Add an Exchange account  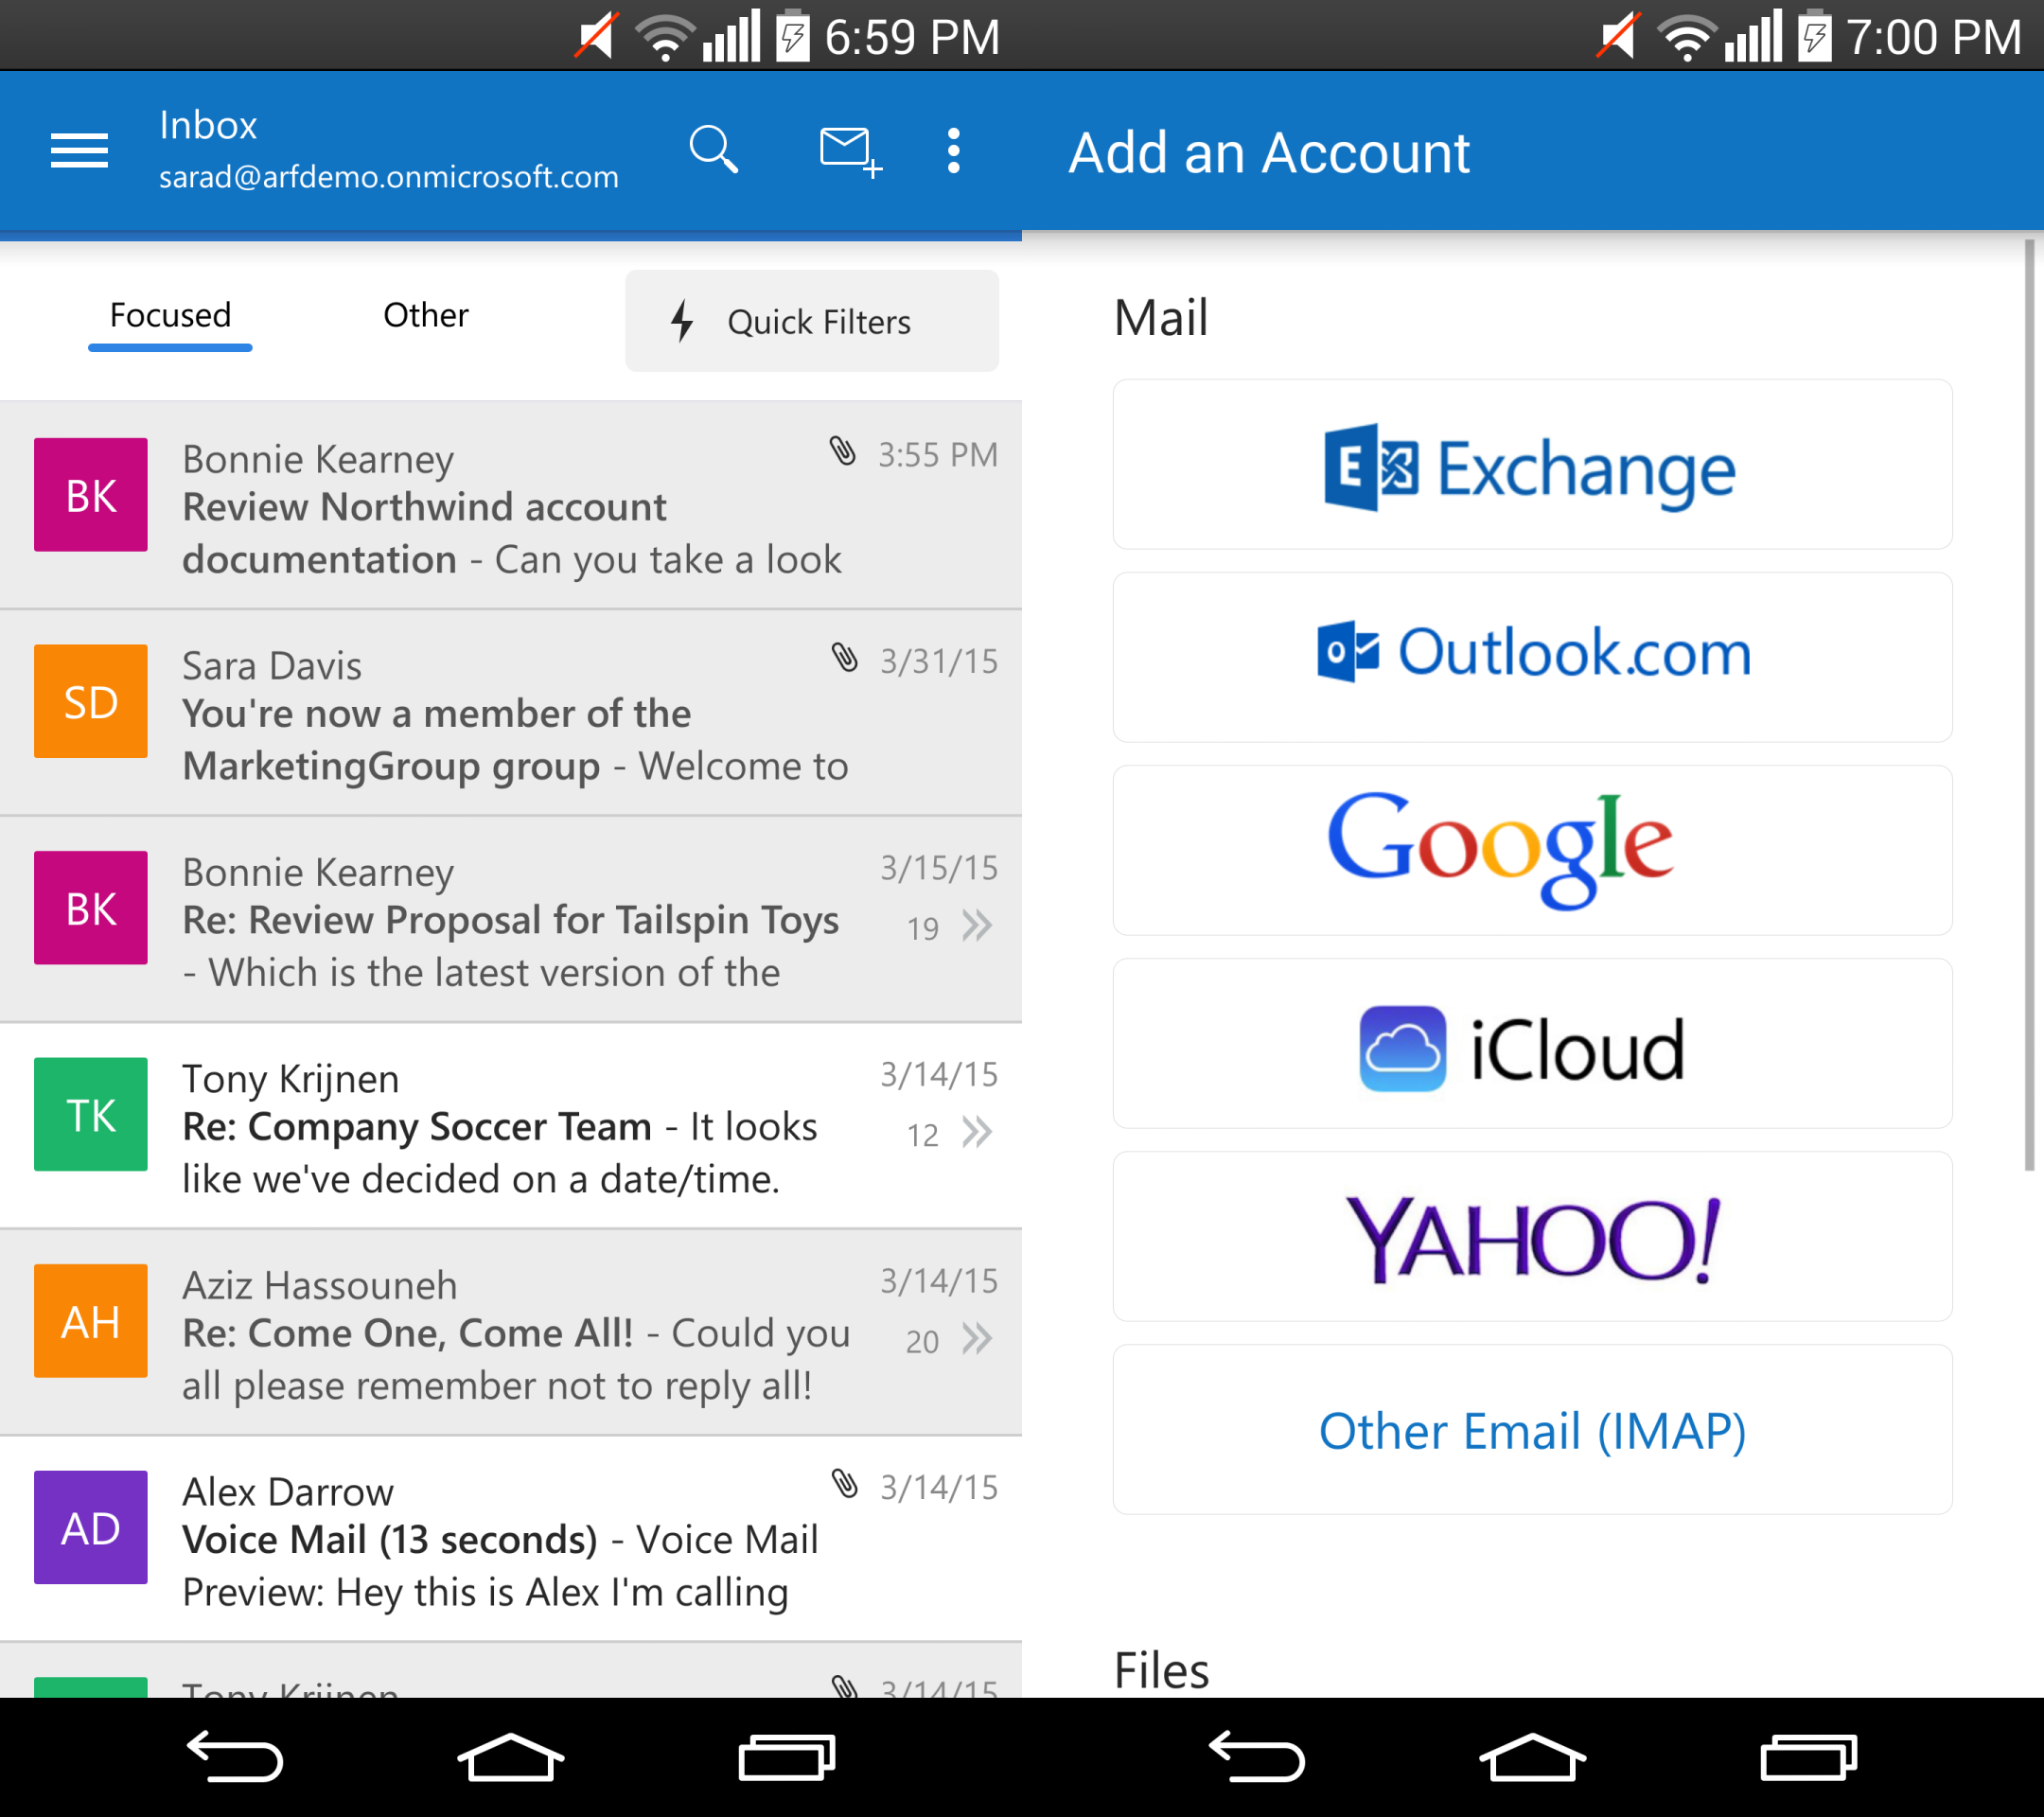tap(1532, 464)
